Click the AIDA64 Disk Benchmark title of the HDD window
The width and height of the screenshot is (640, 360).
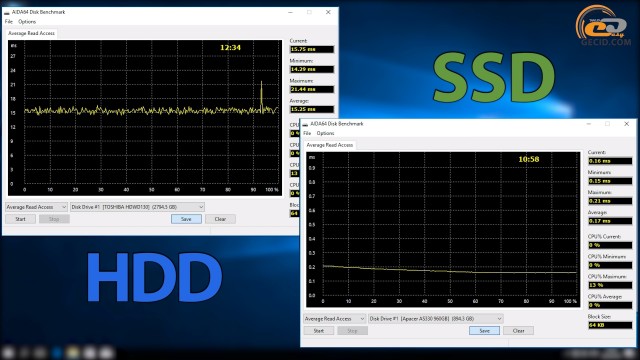click(x=38, y=12)
